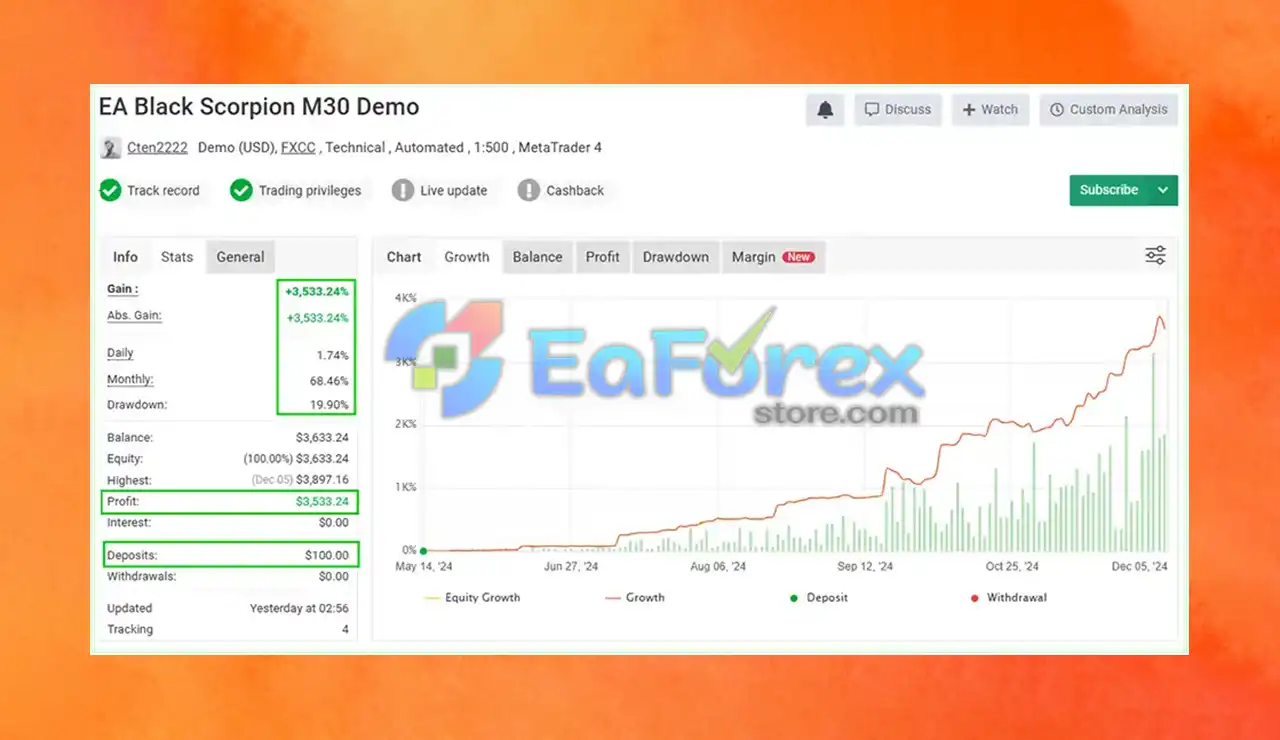The image size is (1280, 740).
Task: Select the Profit chart tab
Action: click(x=603, y=257)
